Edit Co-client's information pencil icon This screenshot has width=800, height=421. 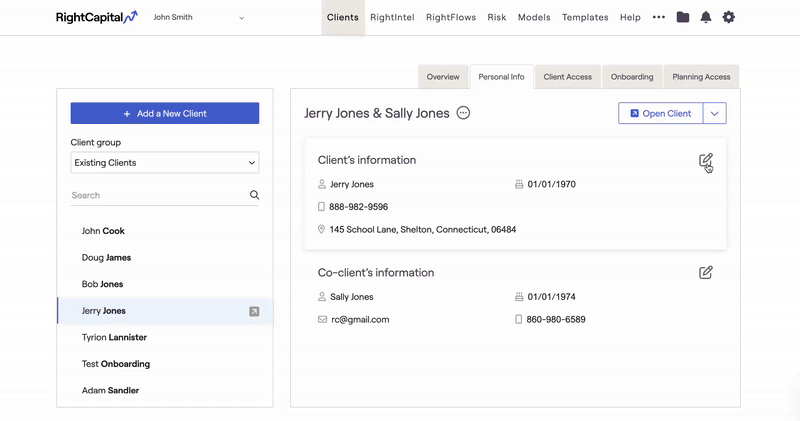[705, 273]
